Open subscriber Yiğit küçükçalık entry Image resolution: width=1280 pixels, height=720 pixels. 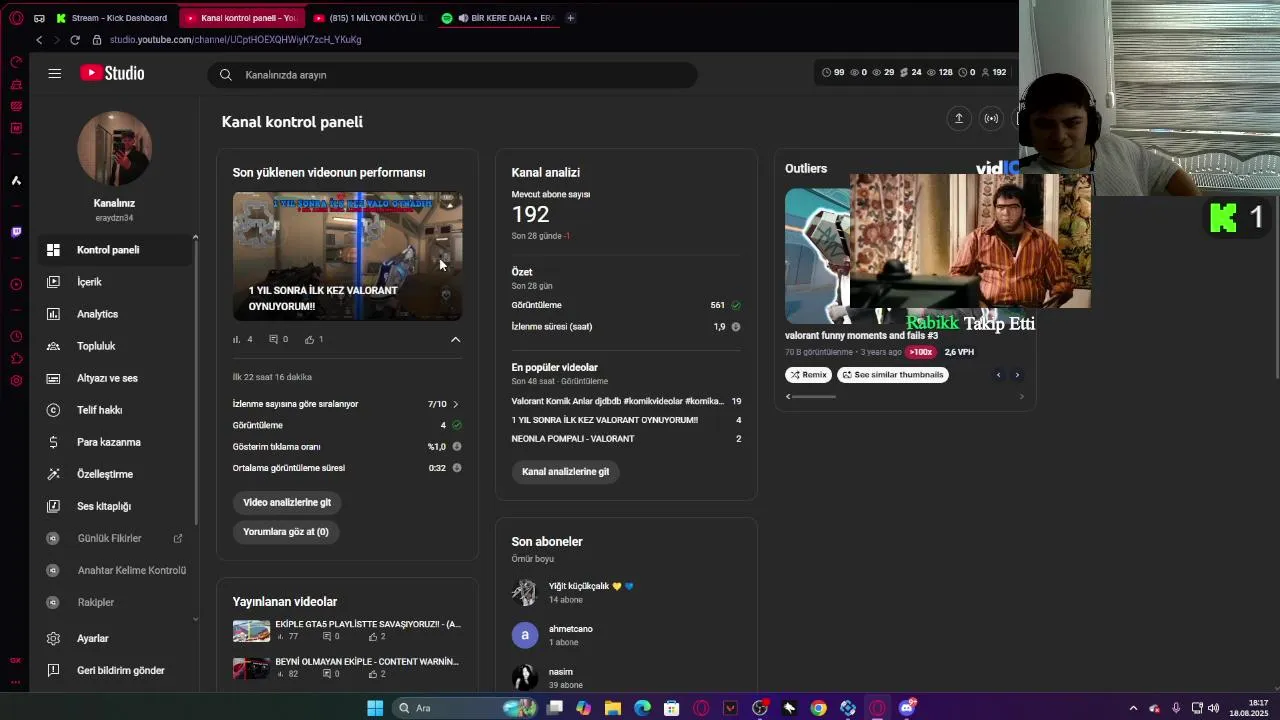point(626,592)
